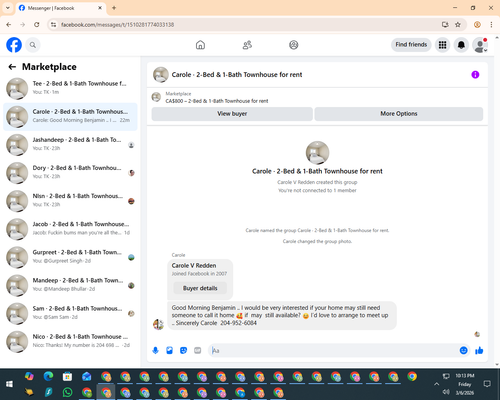The height and width of the screenshot is (400, 500).
Task: Open the Nlsn townhouse conversation
Action: 70,201
